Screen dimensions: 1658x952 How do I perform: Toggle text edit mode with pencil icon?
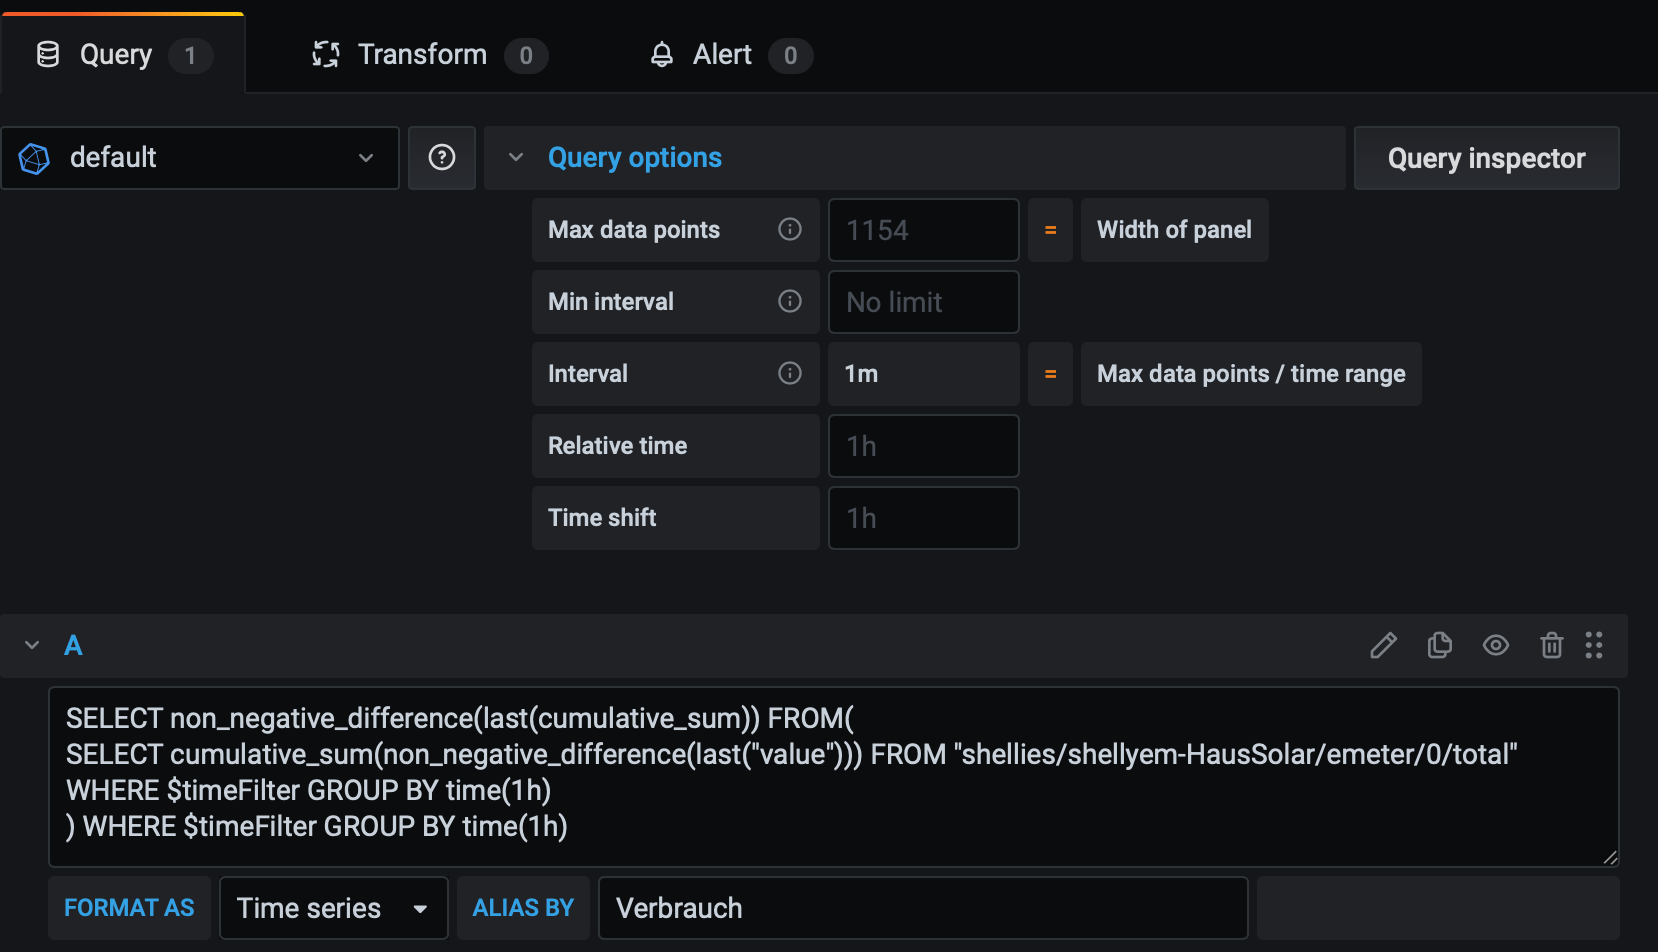1383,646
